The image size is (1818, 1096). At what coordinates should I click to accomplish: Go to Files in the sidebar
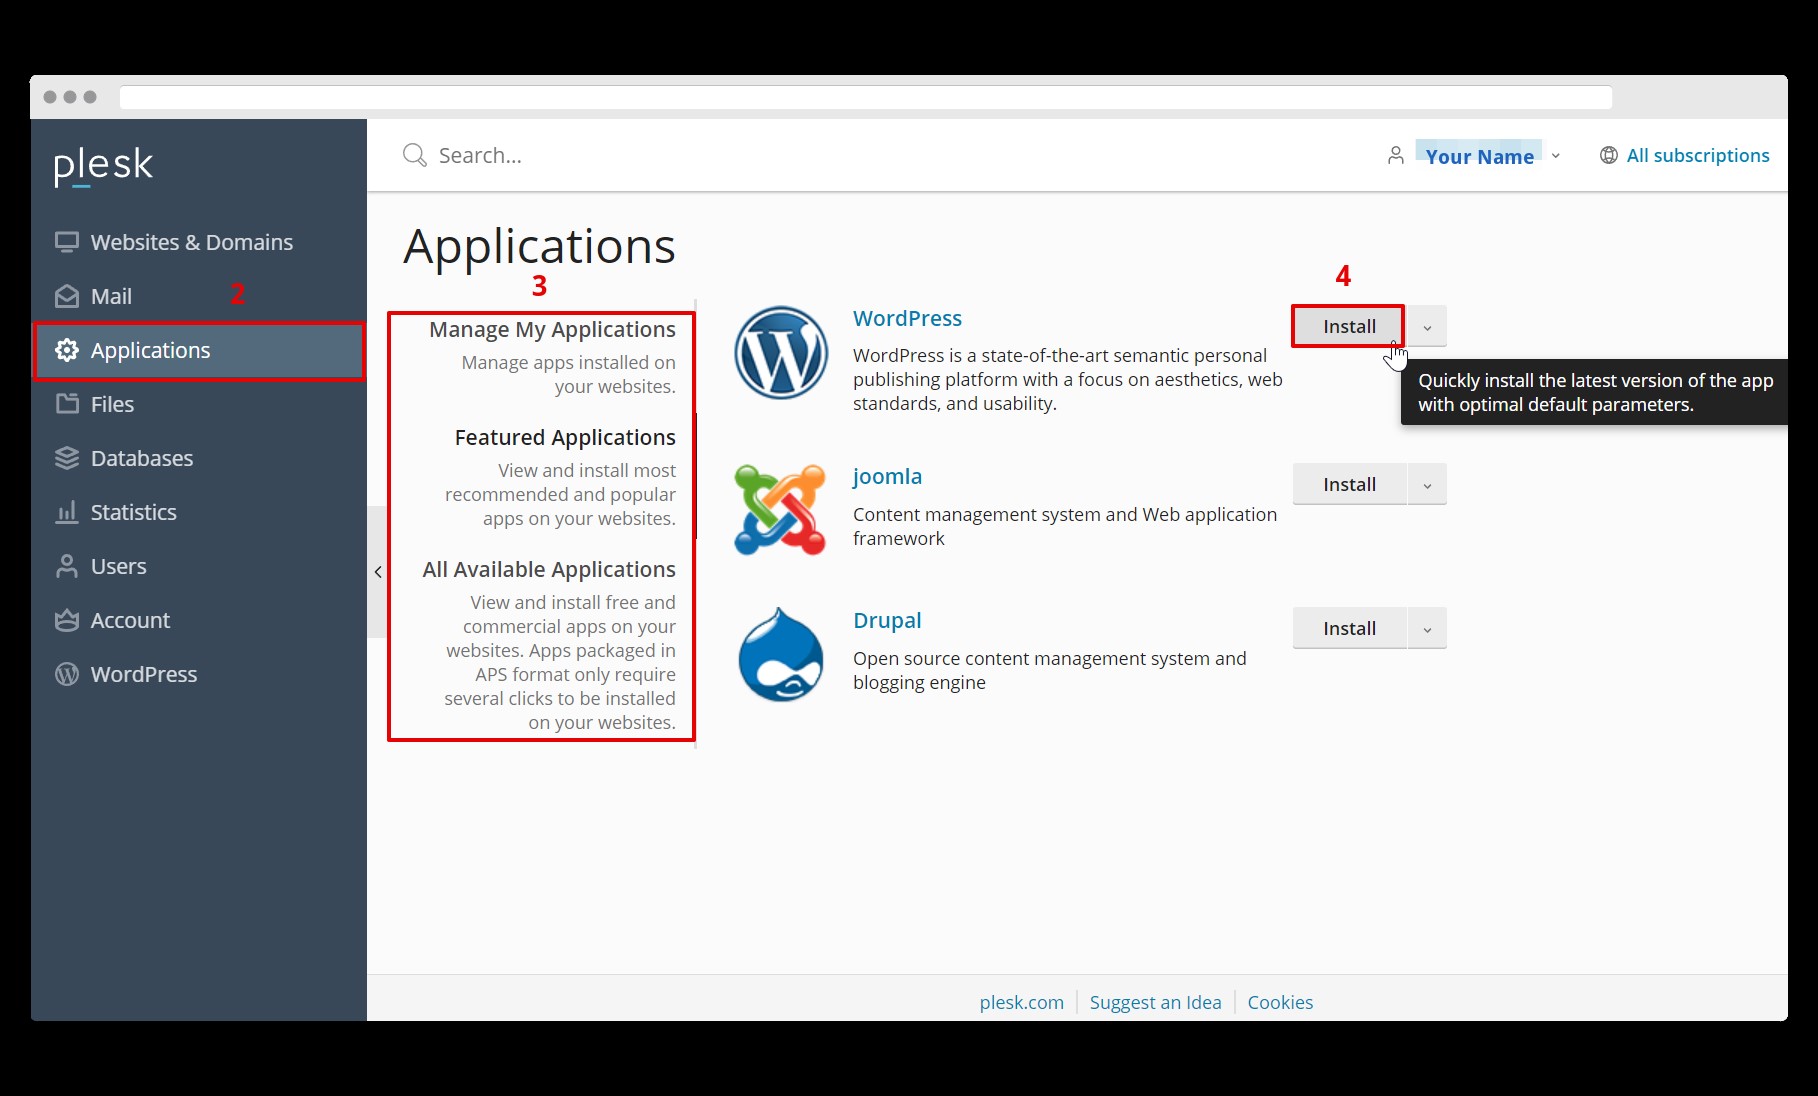pos(199,404)
